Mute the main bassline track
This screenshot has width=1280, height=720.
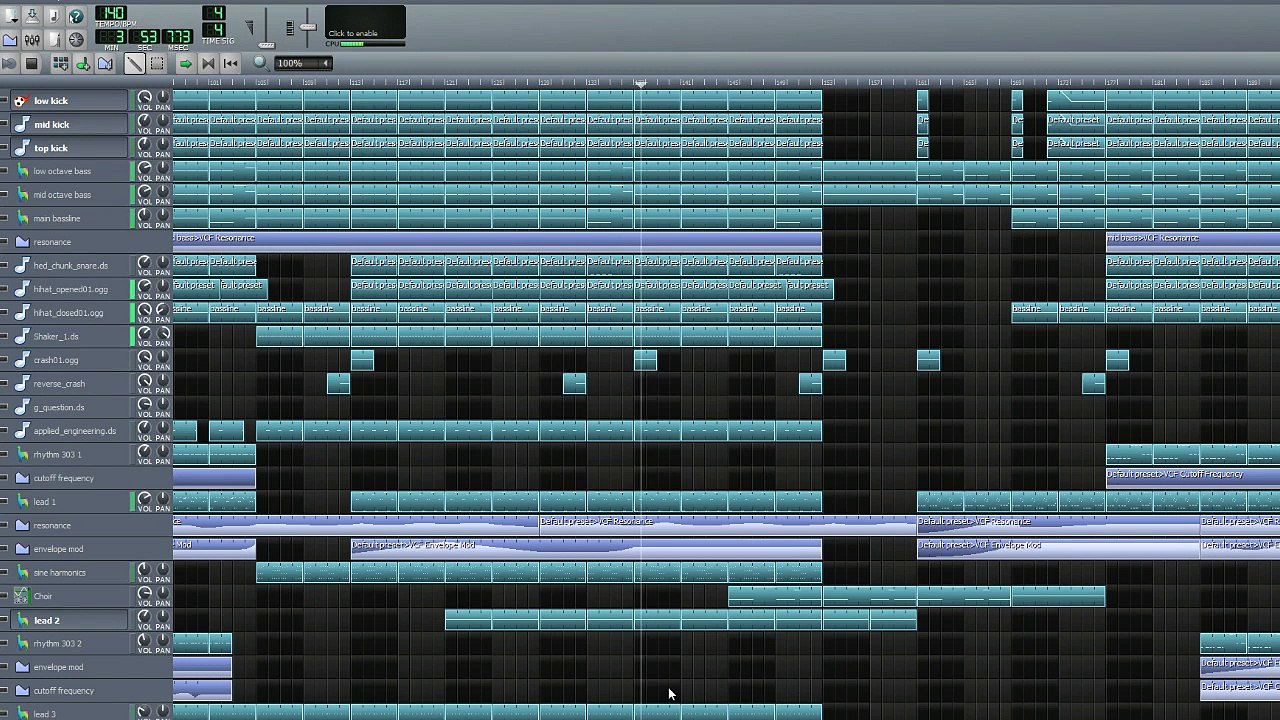pos(5,218)
